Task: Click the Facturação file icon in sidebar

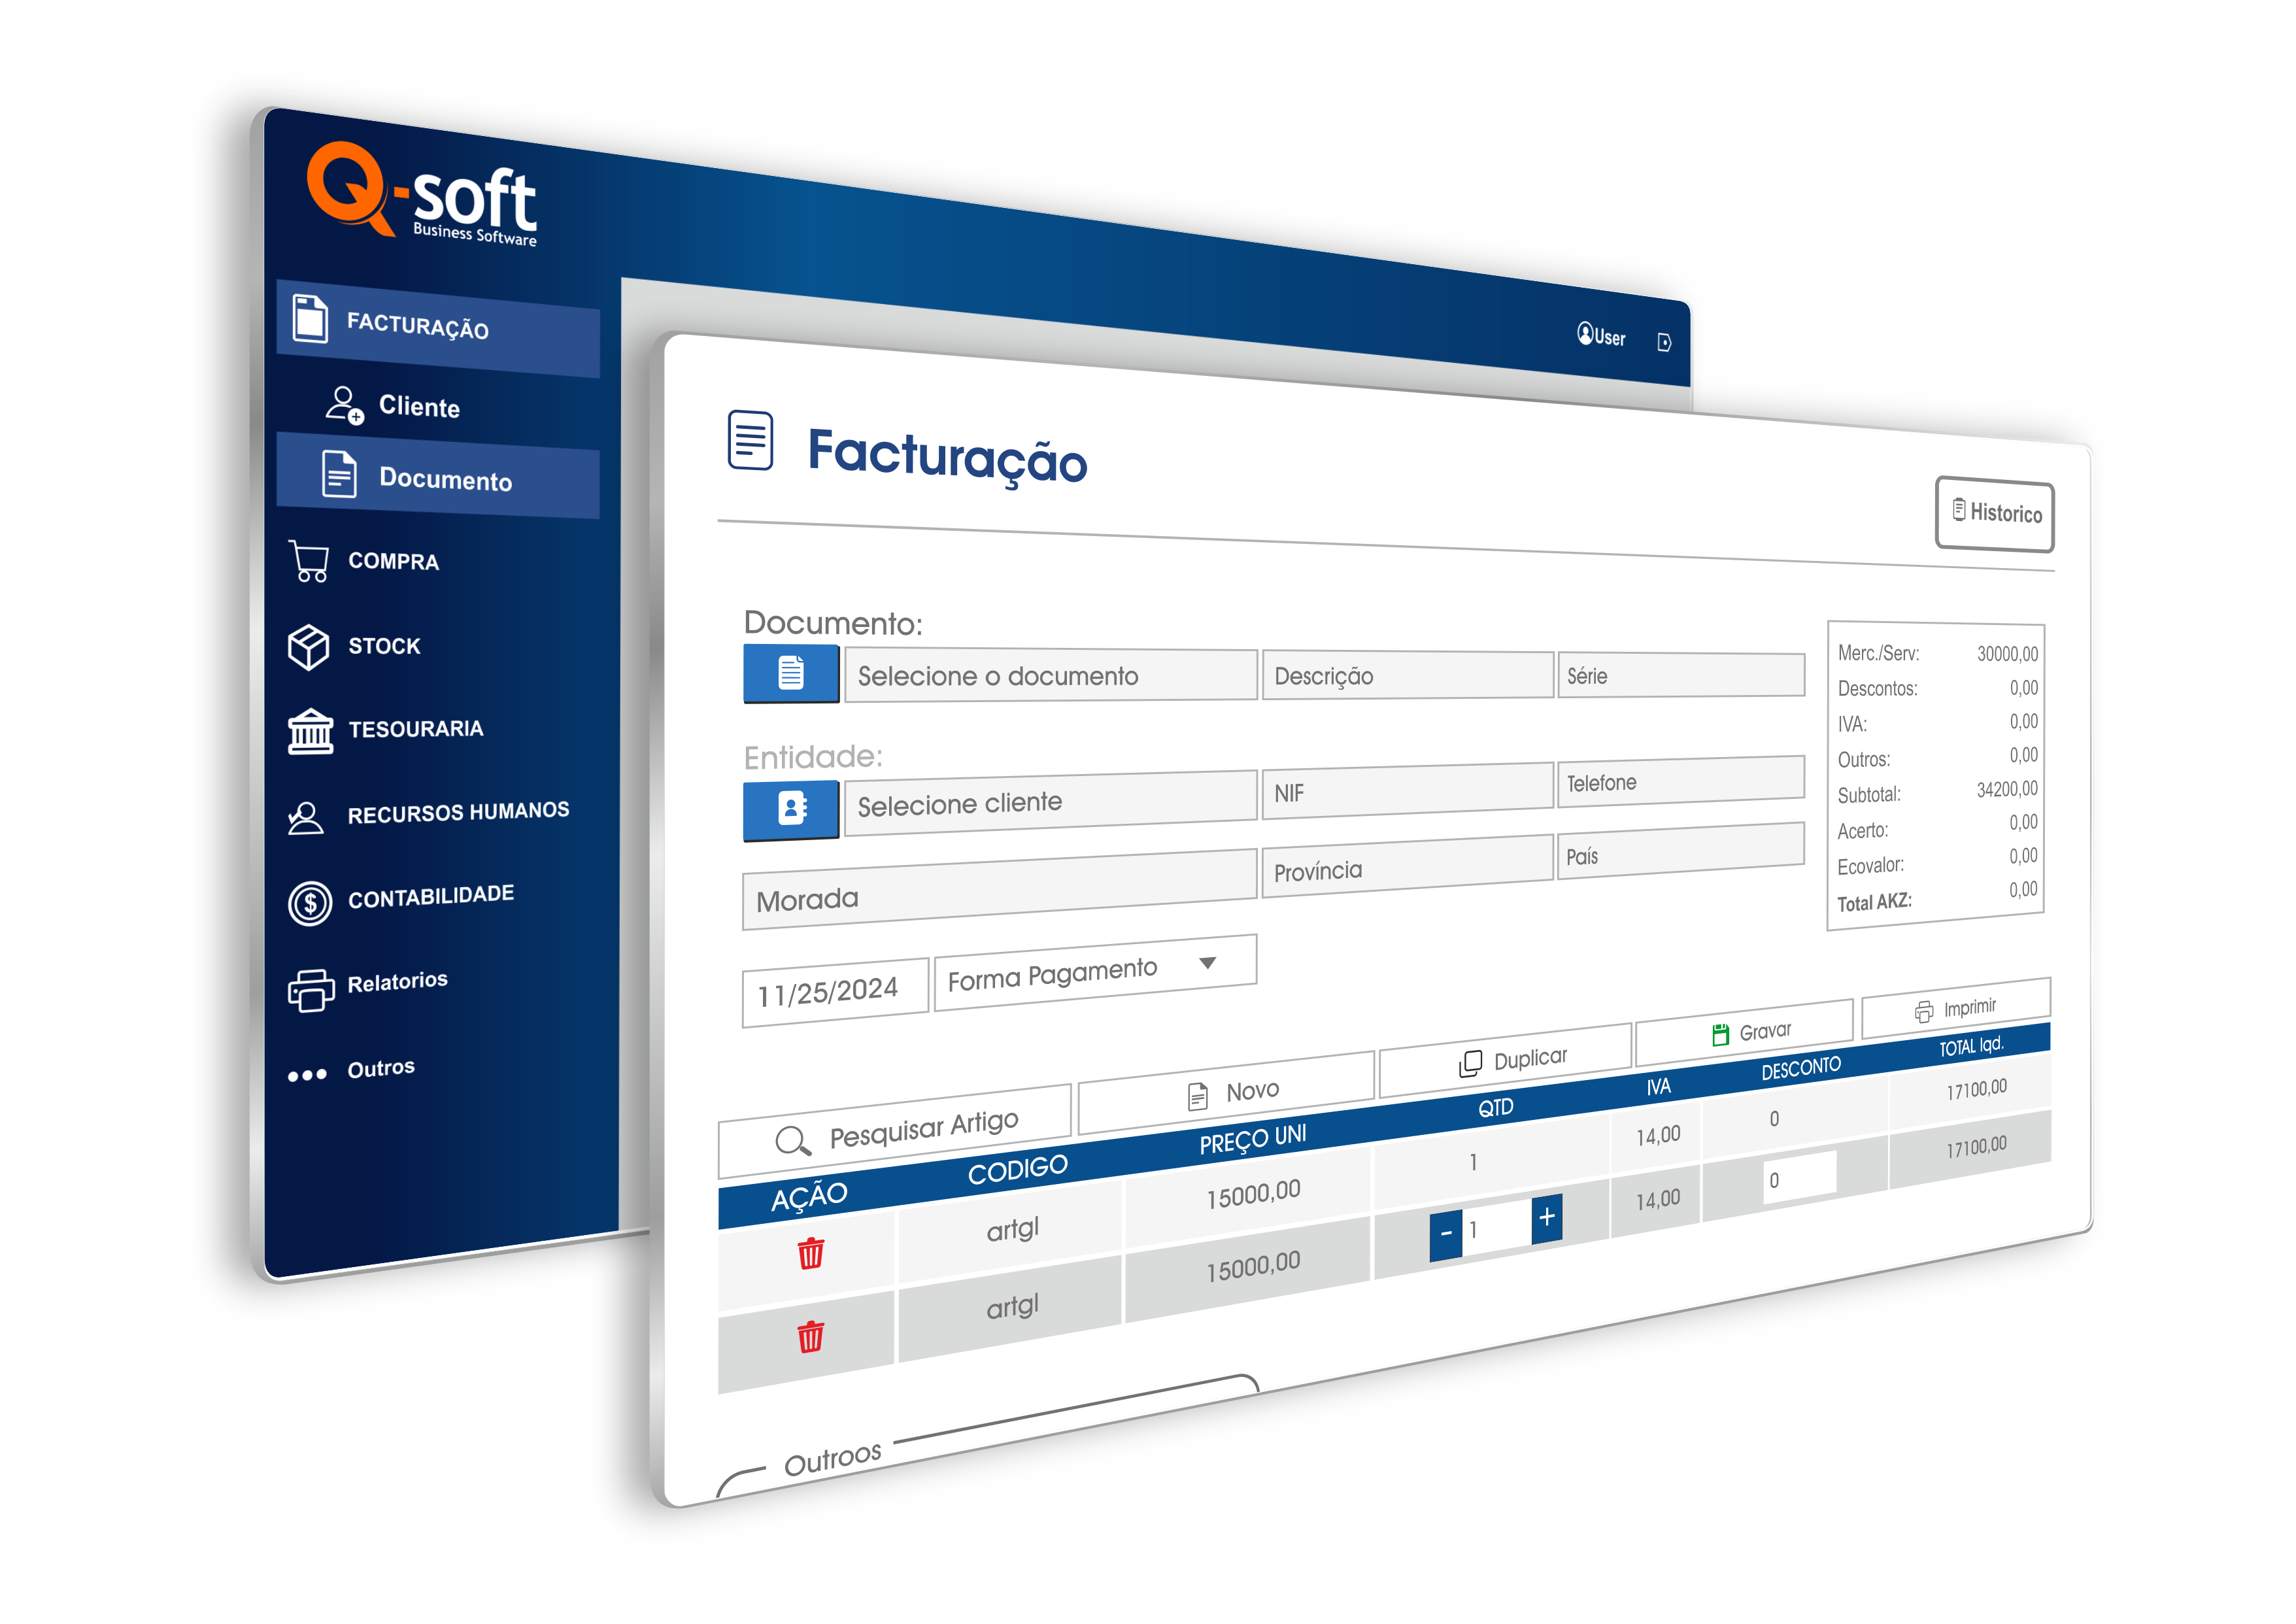Action: pyautogui.click(x=310, y=319)
